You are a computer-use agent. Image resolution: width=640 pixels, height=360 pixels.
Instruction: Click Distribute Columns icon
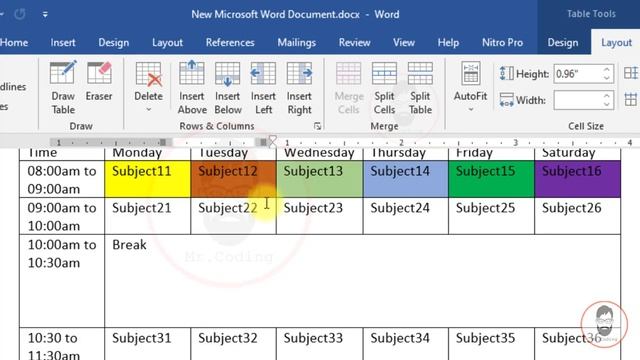(x=631, y=100)
